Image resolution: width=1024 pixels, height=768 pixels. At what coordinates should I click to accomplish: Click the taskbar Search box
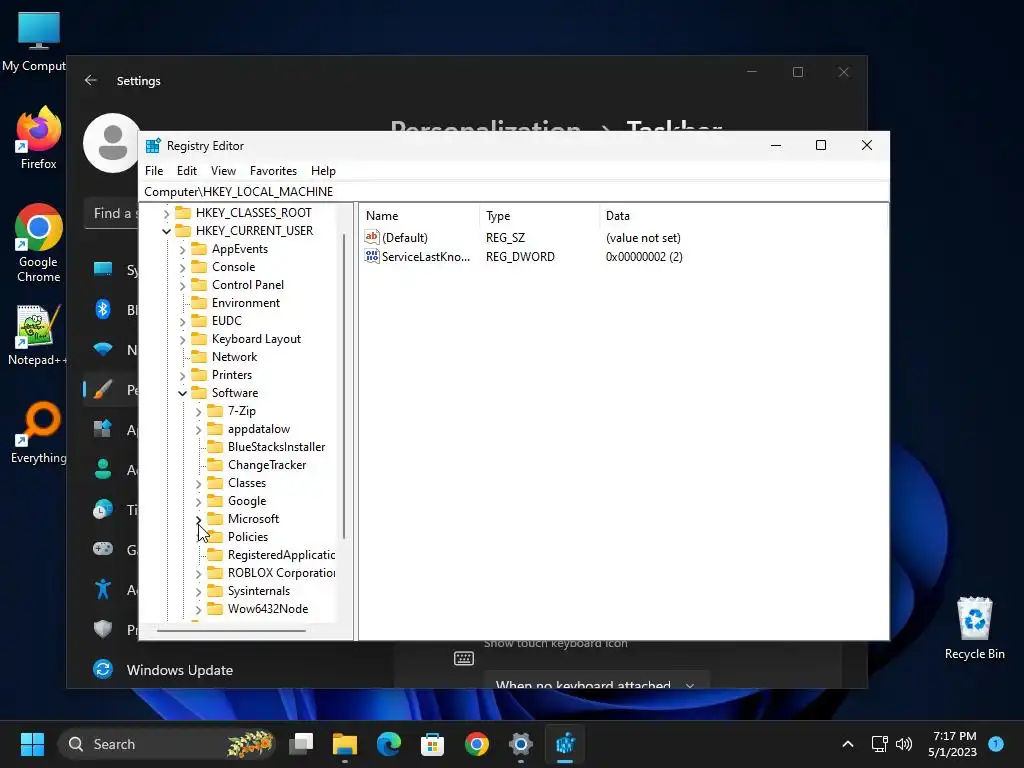(167, 744)
